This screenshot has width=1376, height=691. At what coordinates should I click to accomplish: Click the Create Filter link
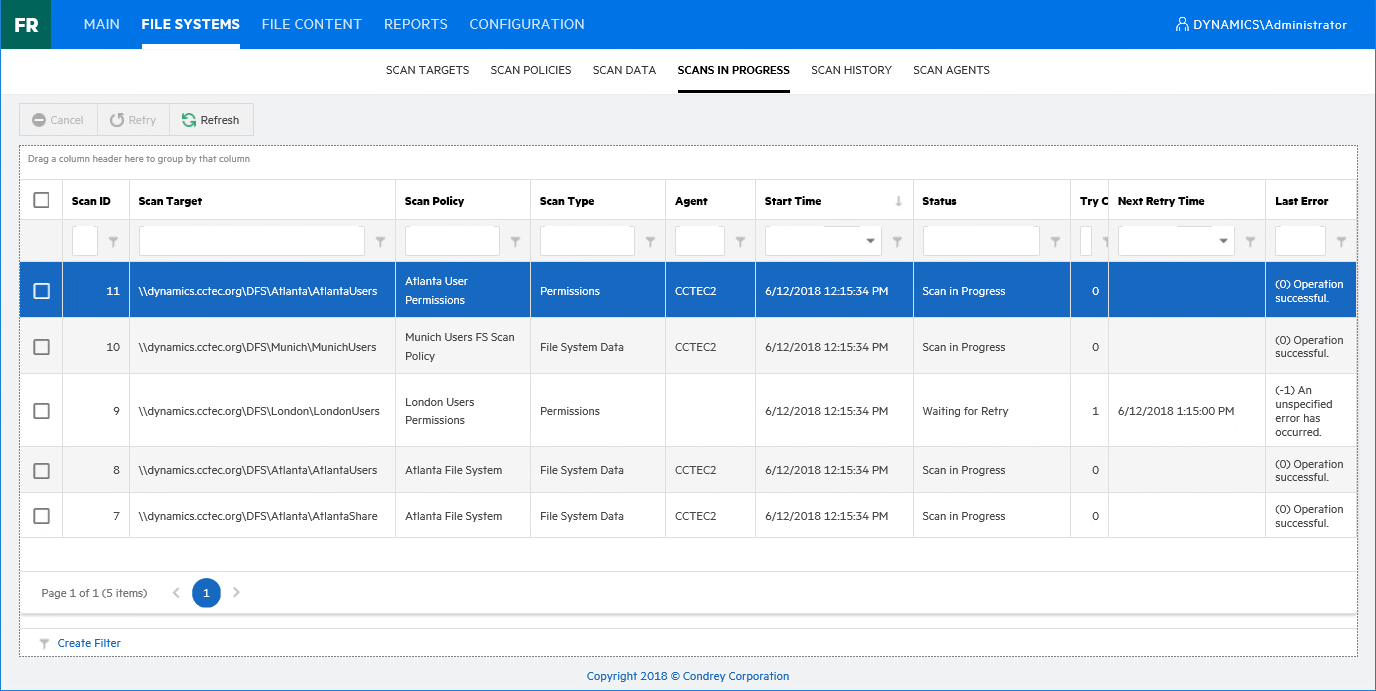pyautogui.click(x=89, y=643)
